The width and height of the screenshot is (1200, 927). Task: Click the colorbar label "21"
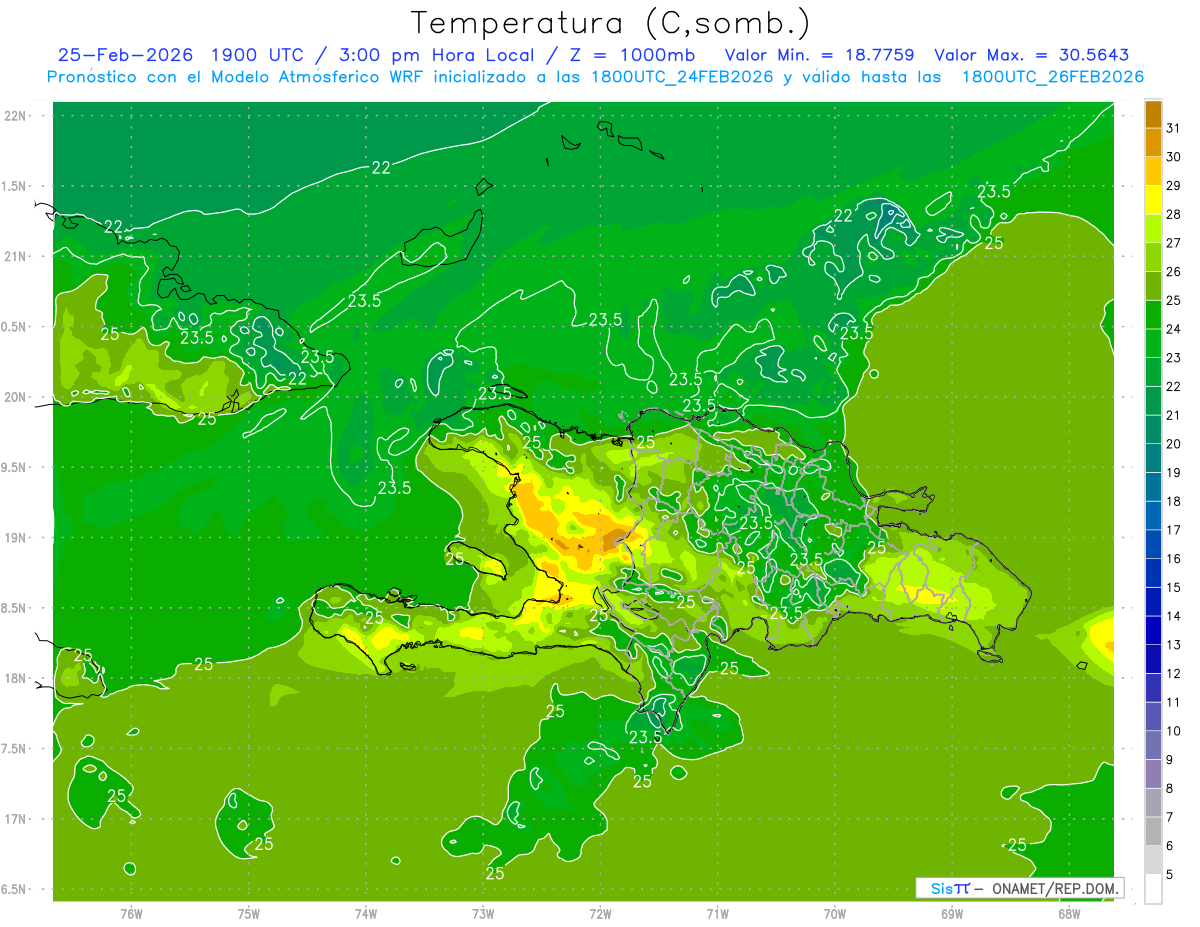1174,415
